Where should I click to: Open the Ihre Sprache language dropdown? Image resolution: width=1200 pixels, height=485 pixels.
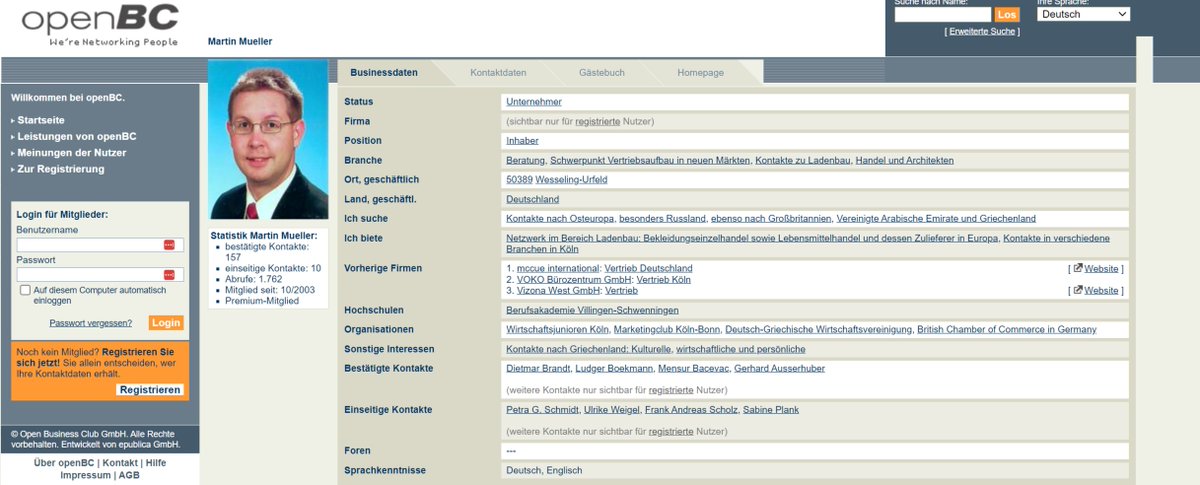click(1083, 14)
